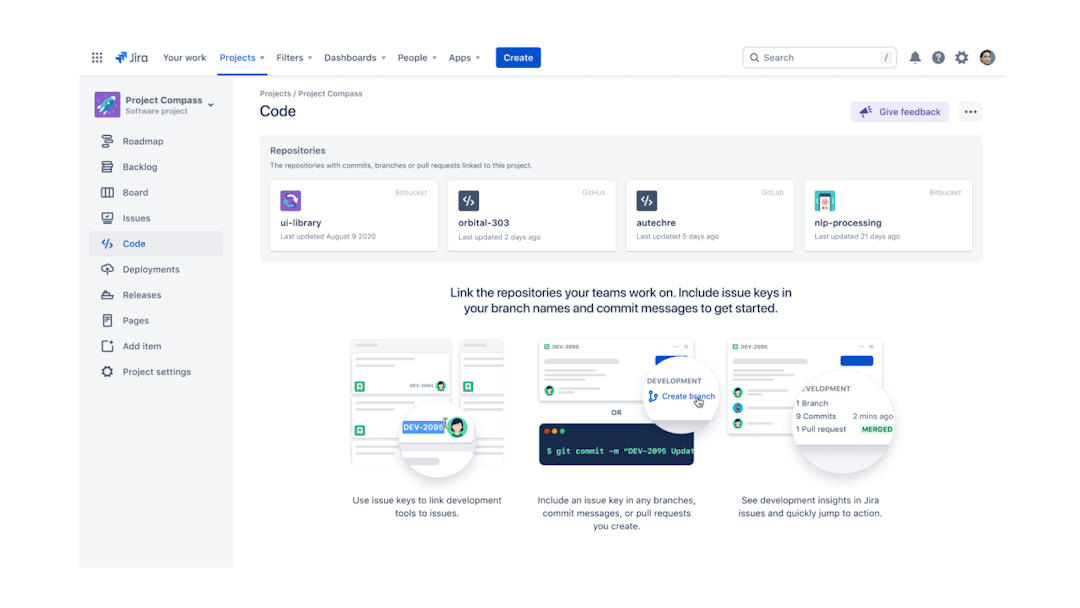Expand the Projects navigation menu
Screen dimensions: 1080x608
[241, 57]
